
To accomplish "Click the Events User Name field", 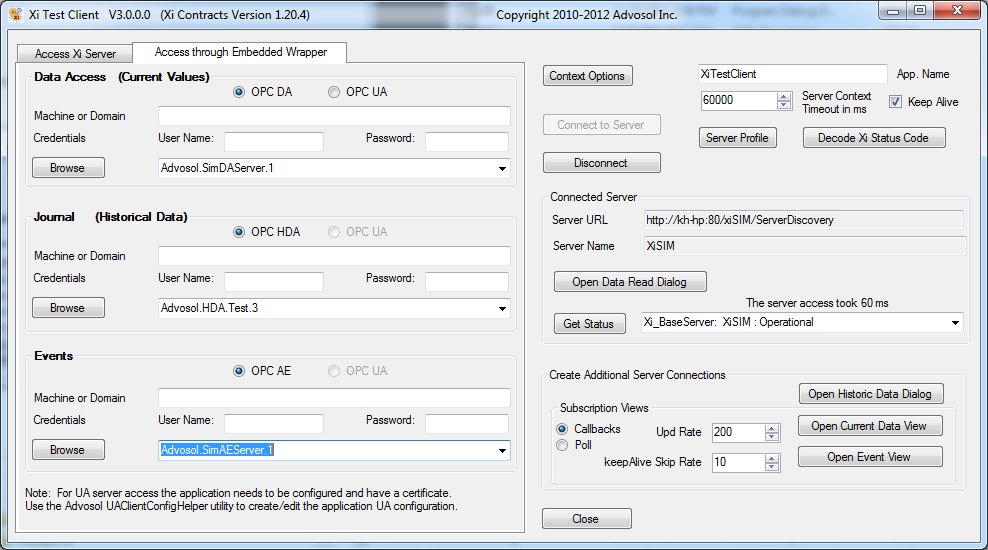I will tap(274, 424).
